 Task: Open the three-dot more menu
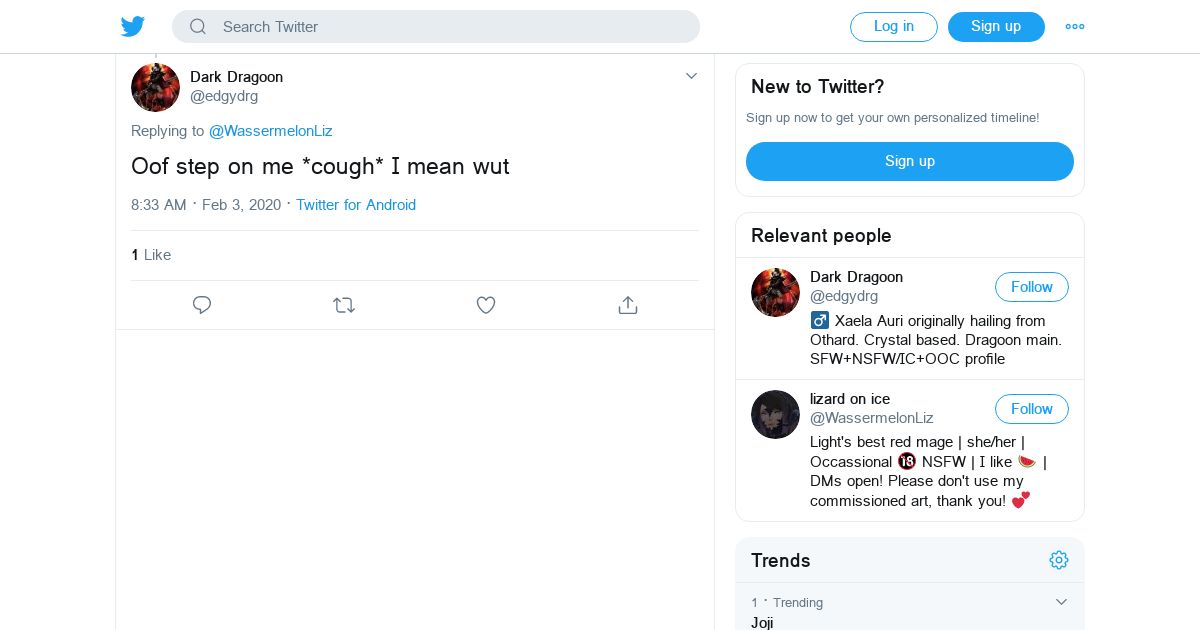tap(1075, 27)
